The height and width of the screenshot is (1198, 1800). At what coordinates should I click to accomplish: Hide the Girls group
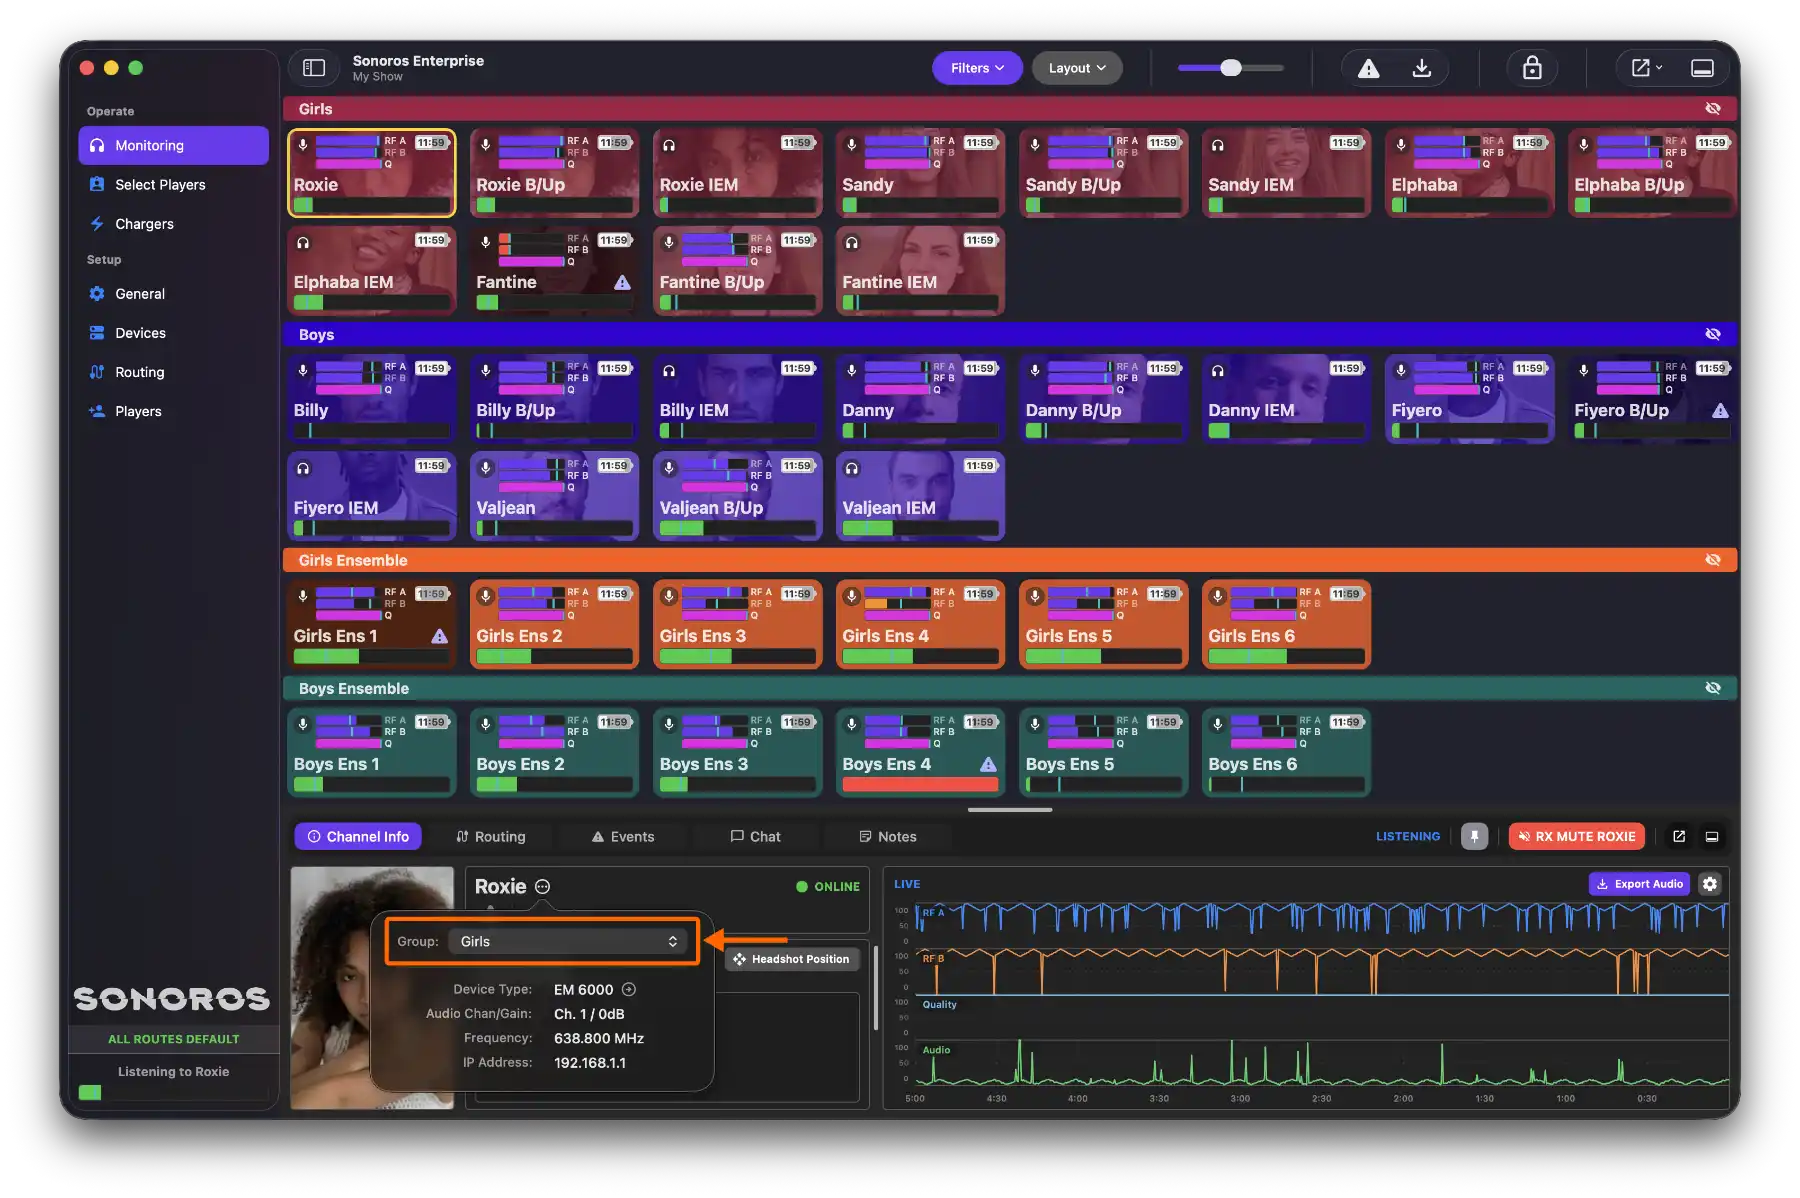pos(1713,109)
